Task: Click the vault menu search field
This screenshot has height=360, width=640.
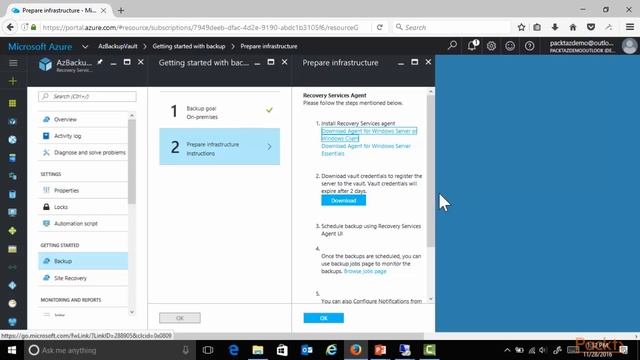Action: tap(87, 96)
